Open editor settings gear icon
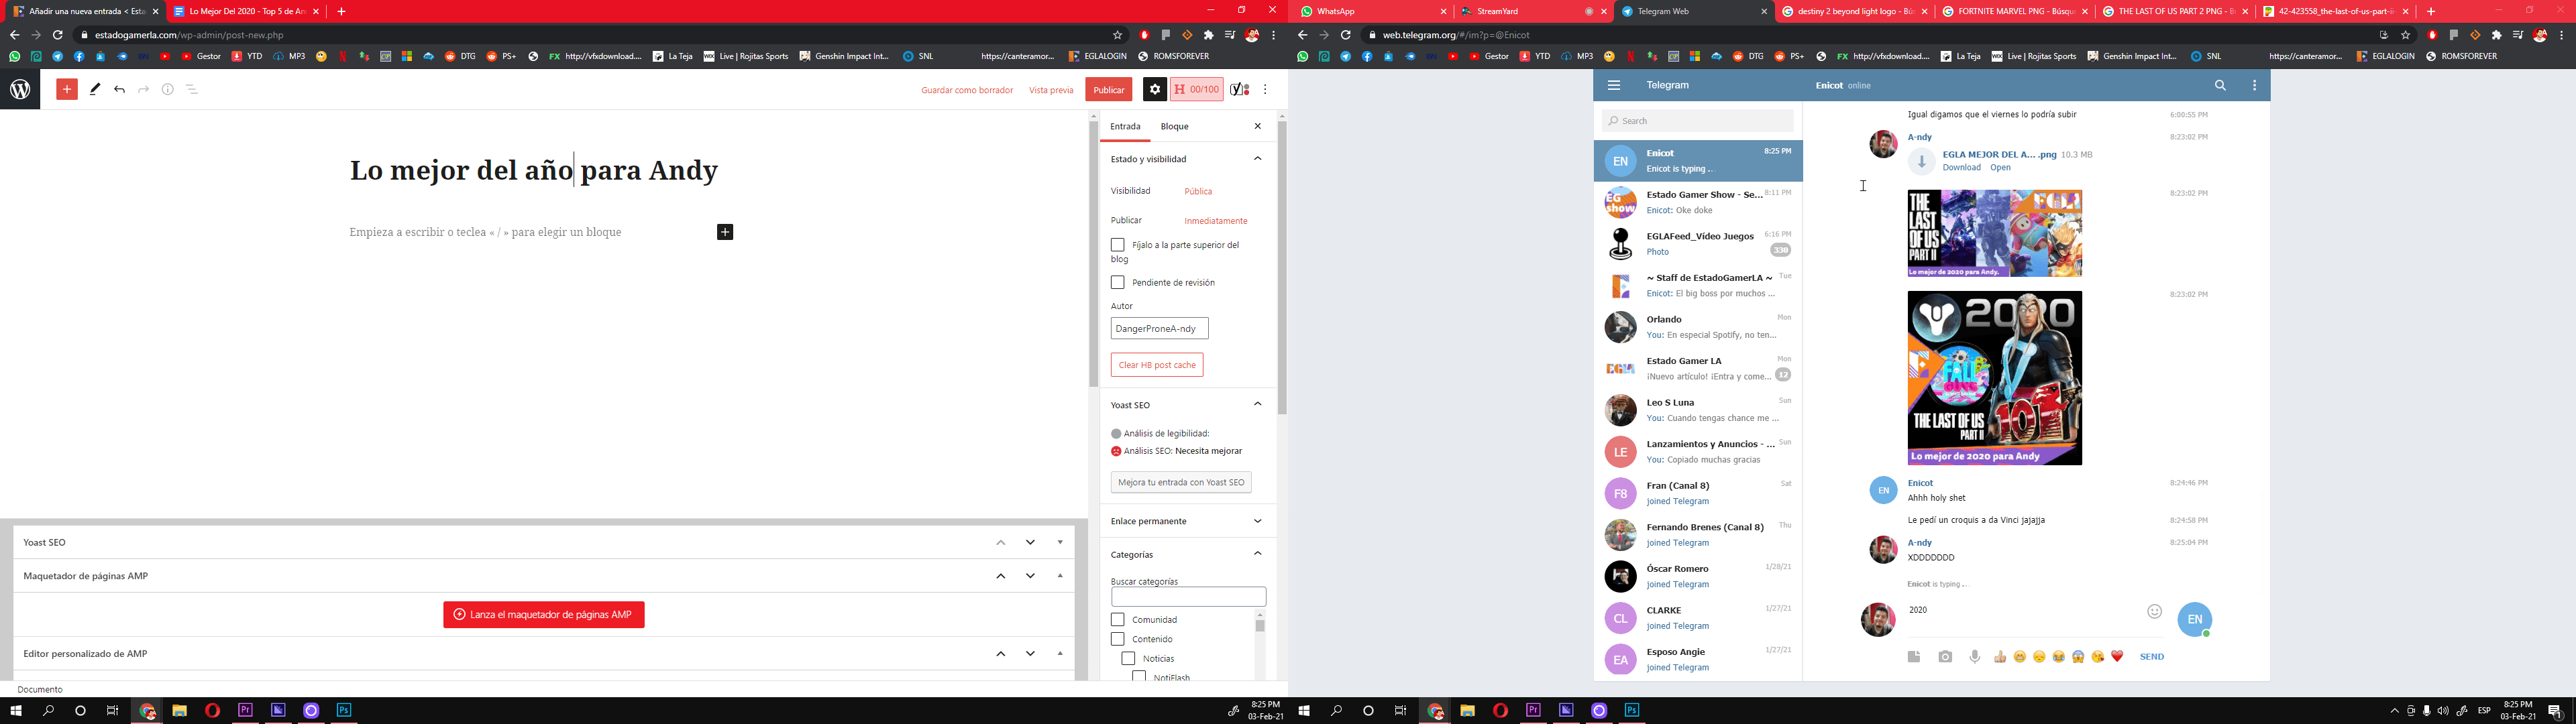This screenshot has height=724, width=2576. point(1154,89)
